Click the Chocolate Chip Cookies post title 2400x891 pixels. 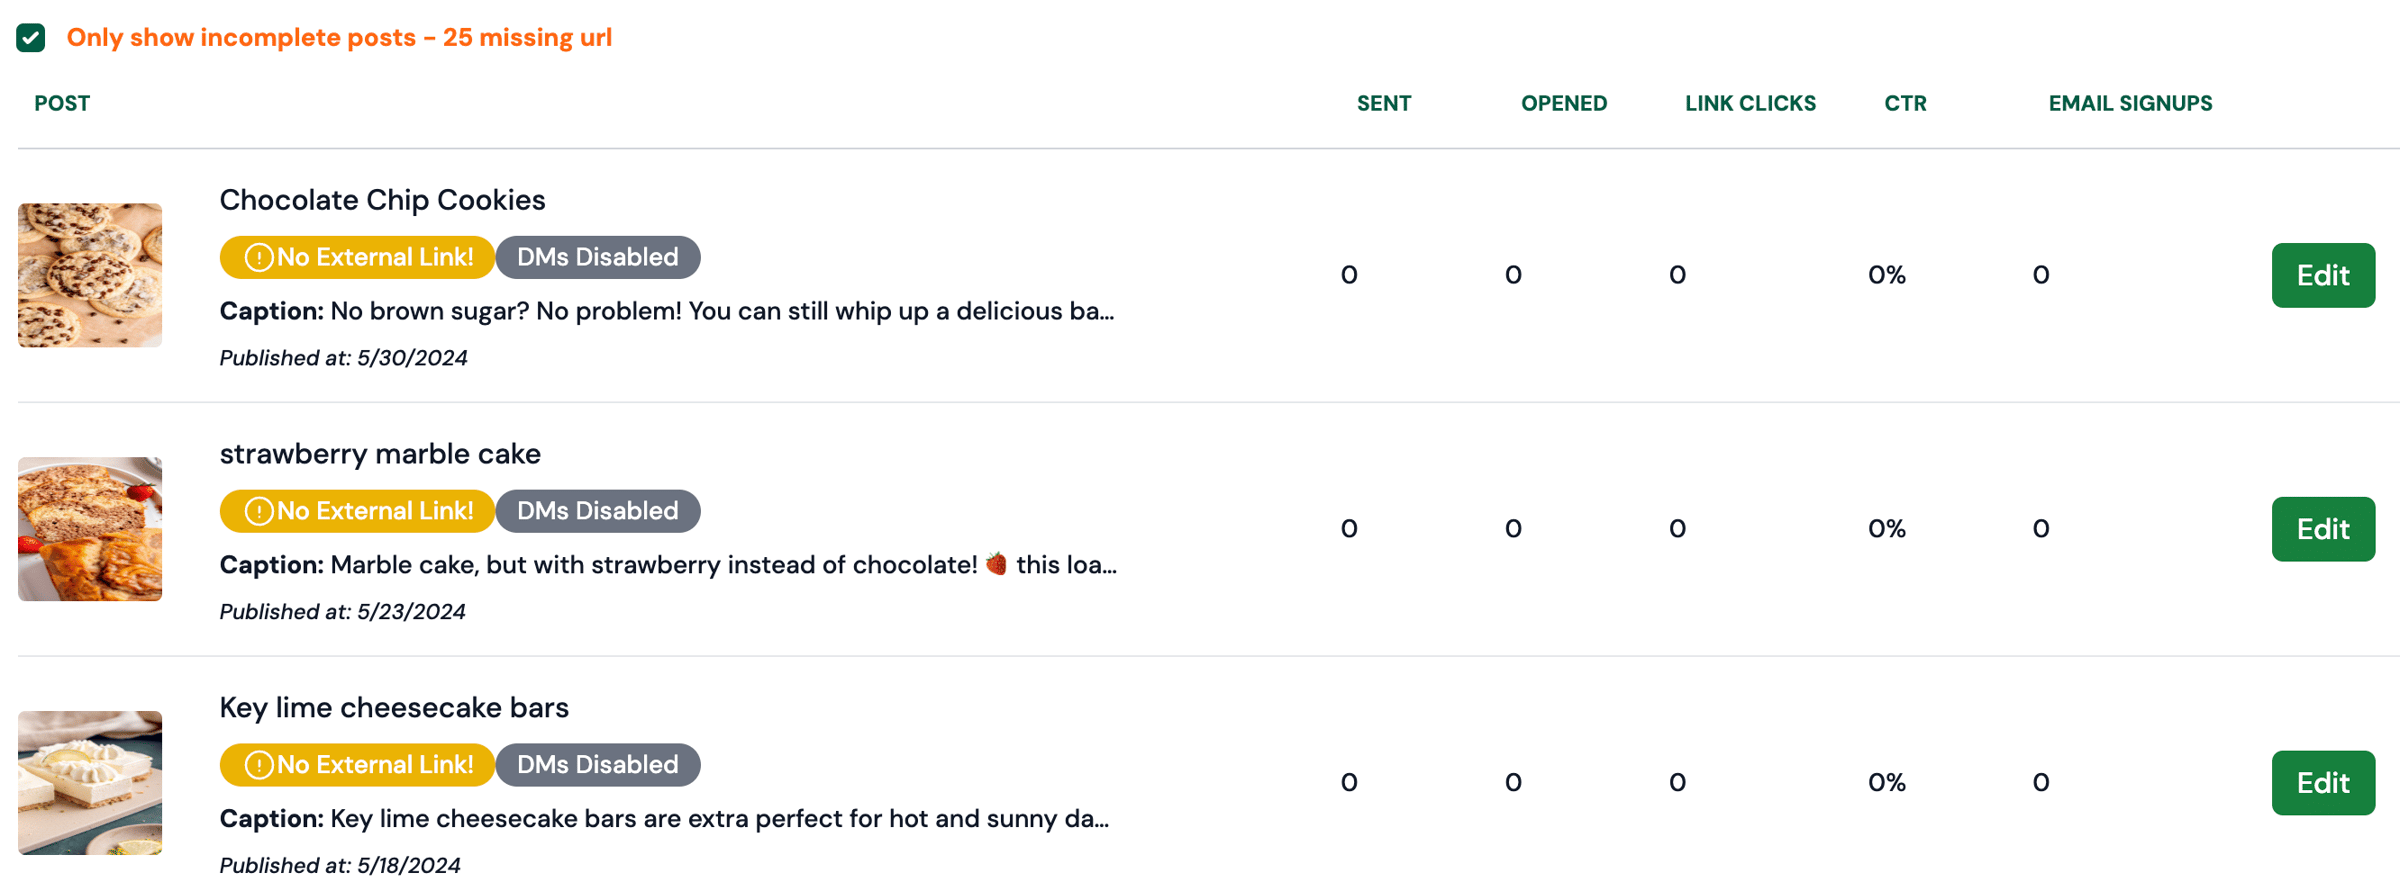tap(382, 200)
